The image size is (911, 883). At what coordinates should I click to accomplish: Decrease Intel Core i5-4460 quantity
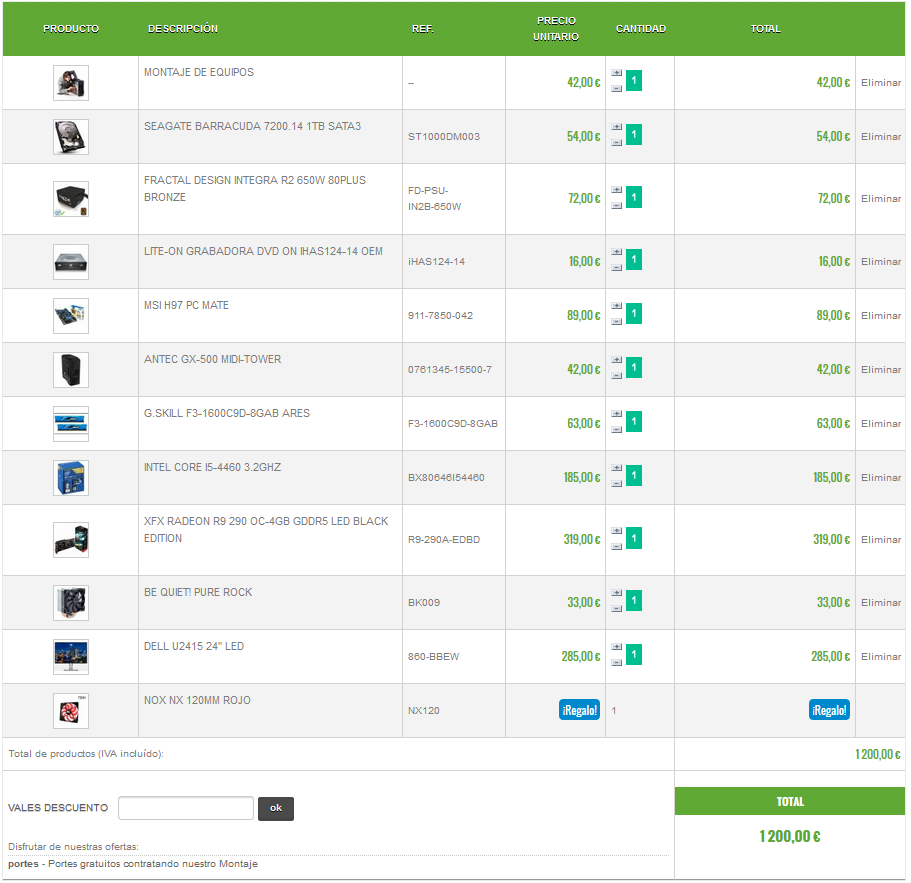click(x=616, y=483)
